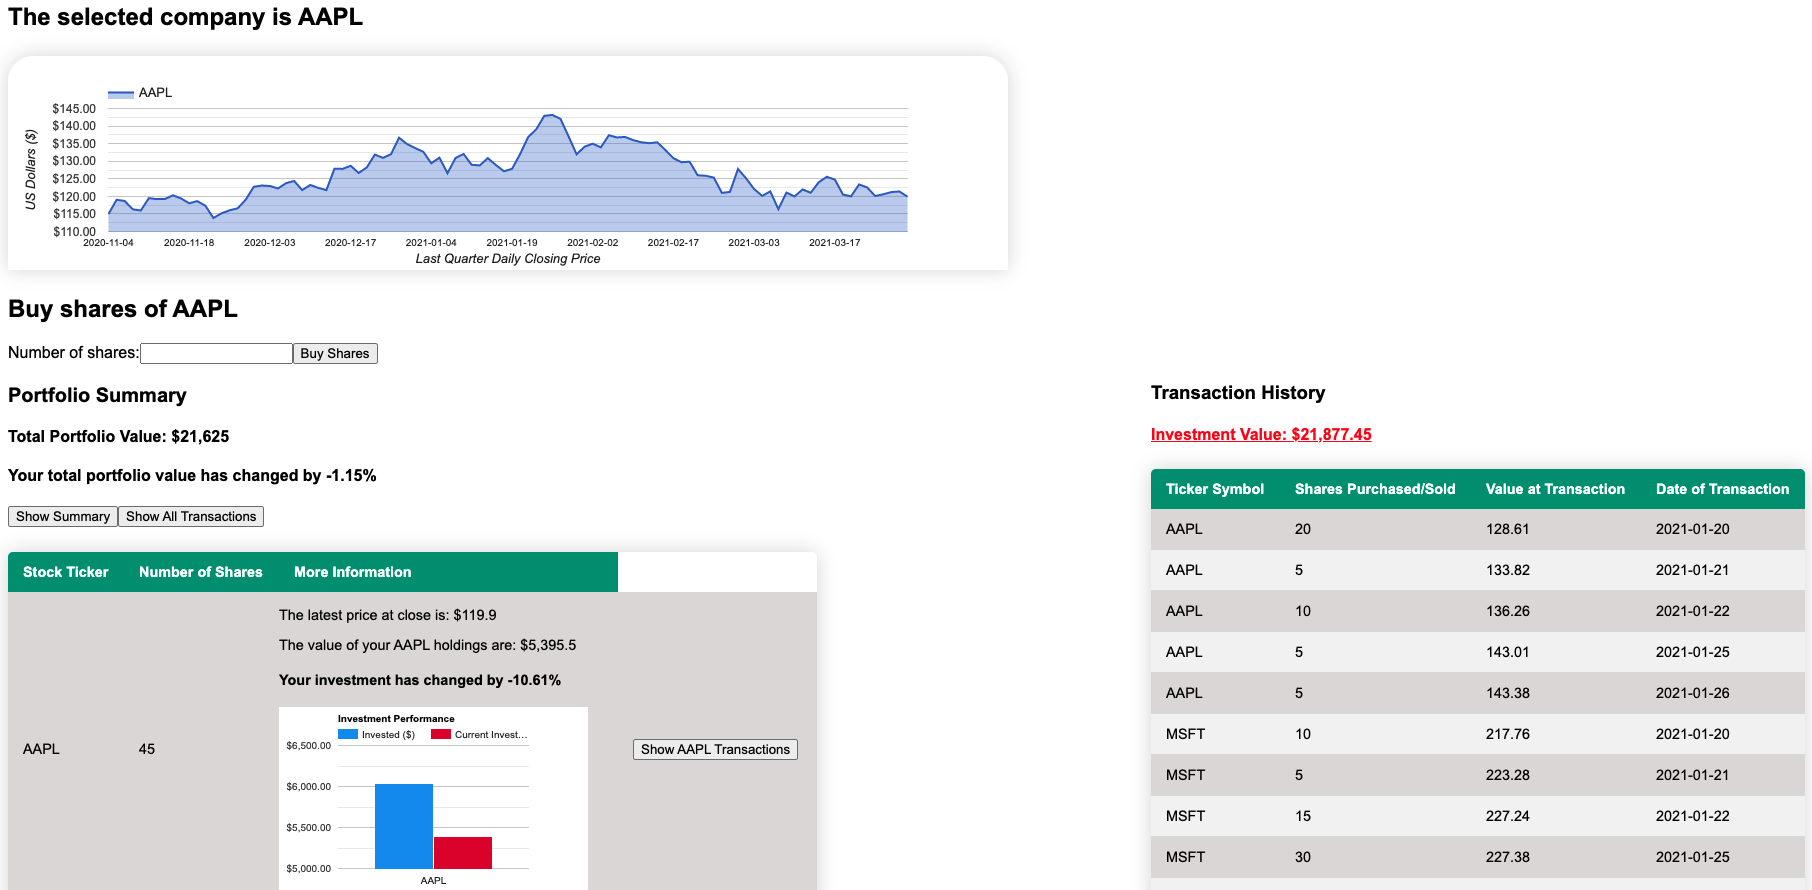Click the MSFT transaction value 227.38

click(x=1508, y=857)
